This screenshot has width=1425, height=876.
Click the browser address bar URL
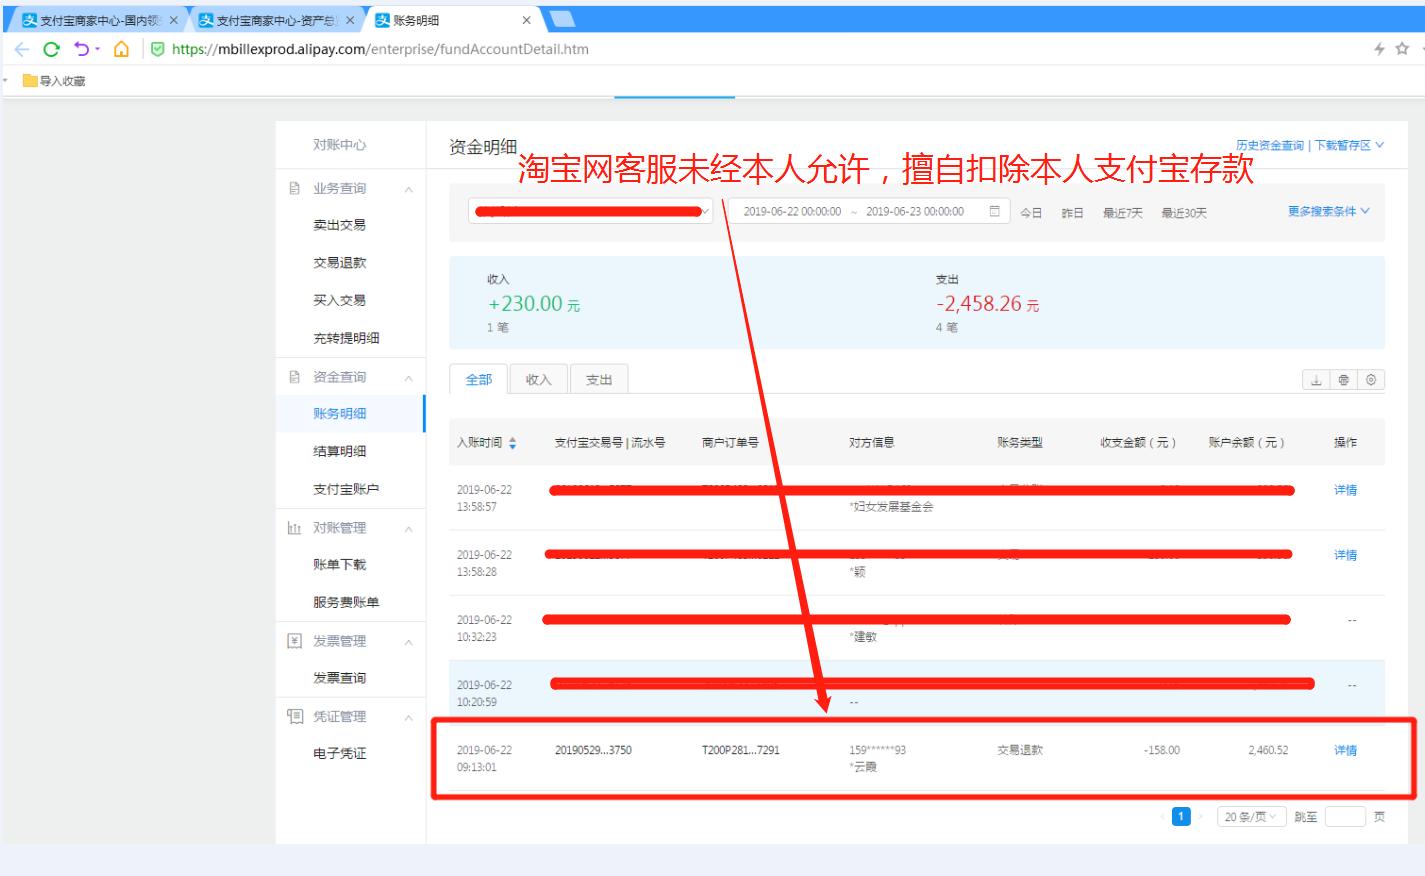pyautogui.click(x=380, y=49)
